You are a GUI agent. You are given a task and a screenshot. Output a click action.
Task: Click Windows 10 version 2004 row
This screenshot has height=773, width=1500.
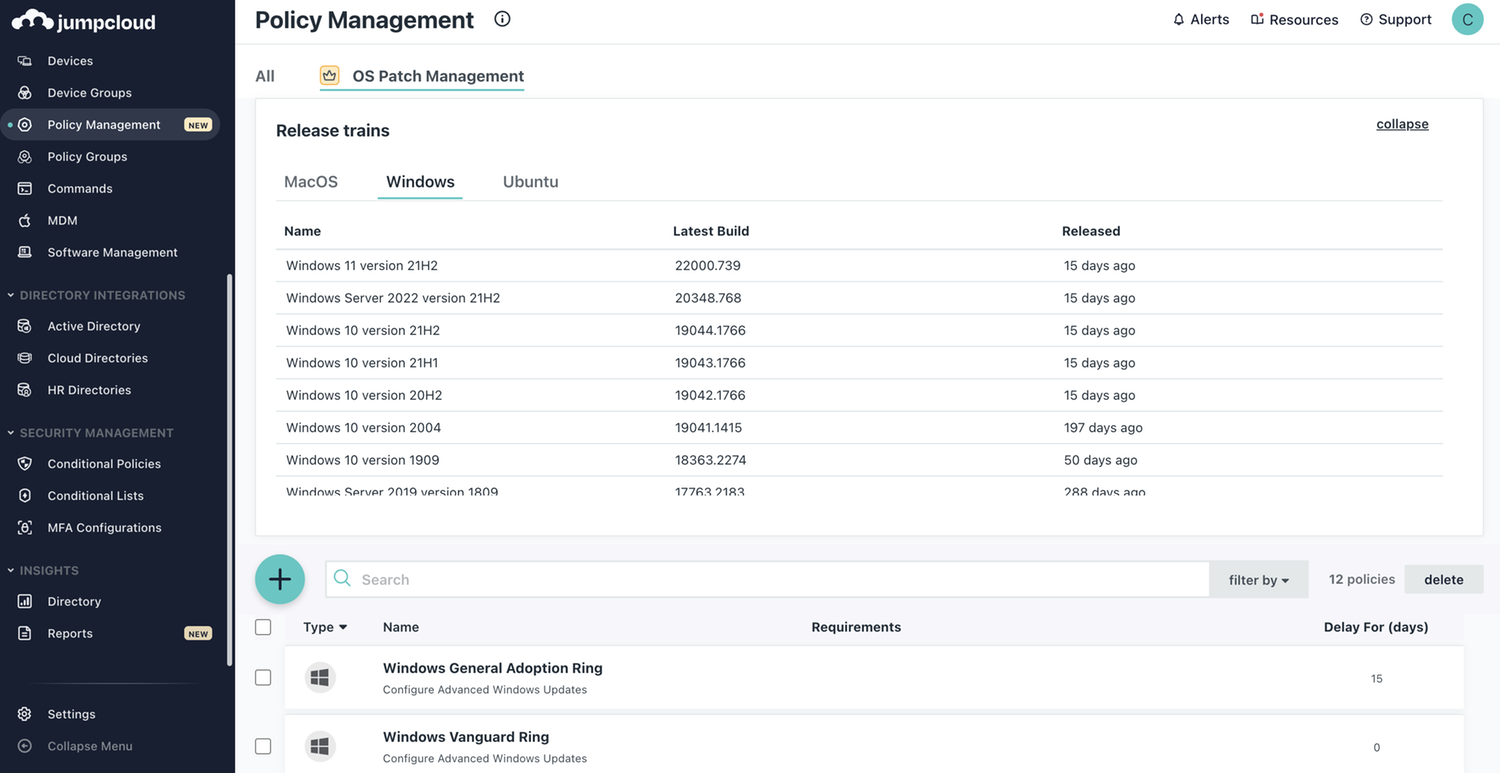tap(859, 428)
